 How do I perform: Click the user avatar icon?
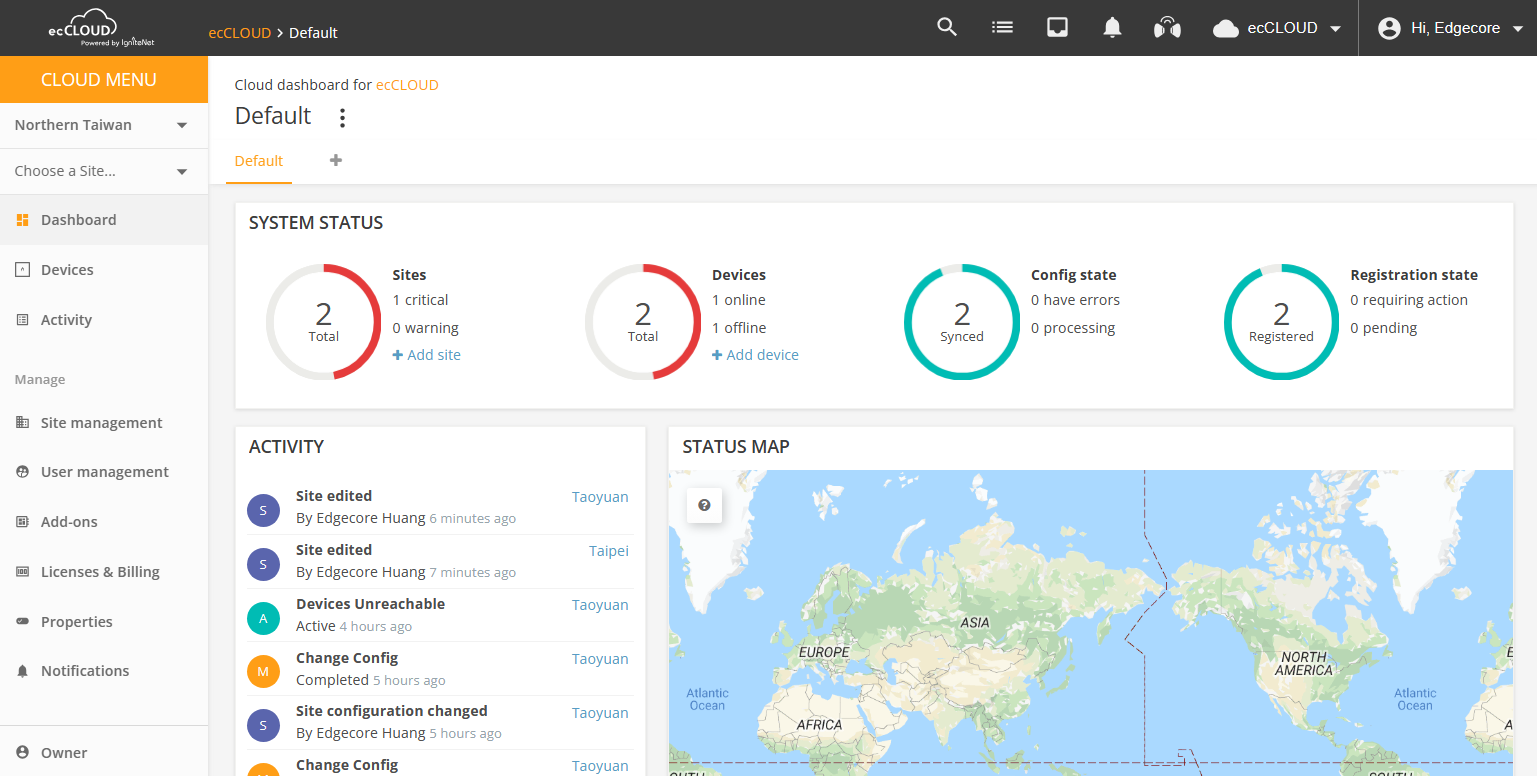[x=1389, y=28]
